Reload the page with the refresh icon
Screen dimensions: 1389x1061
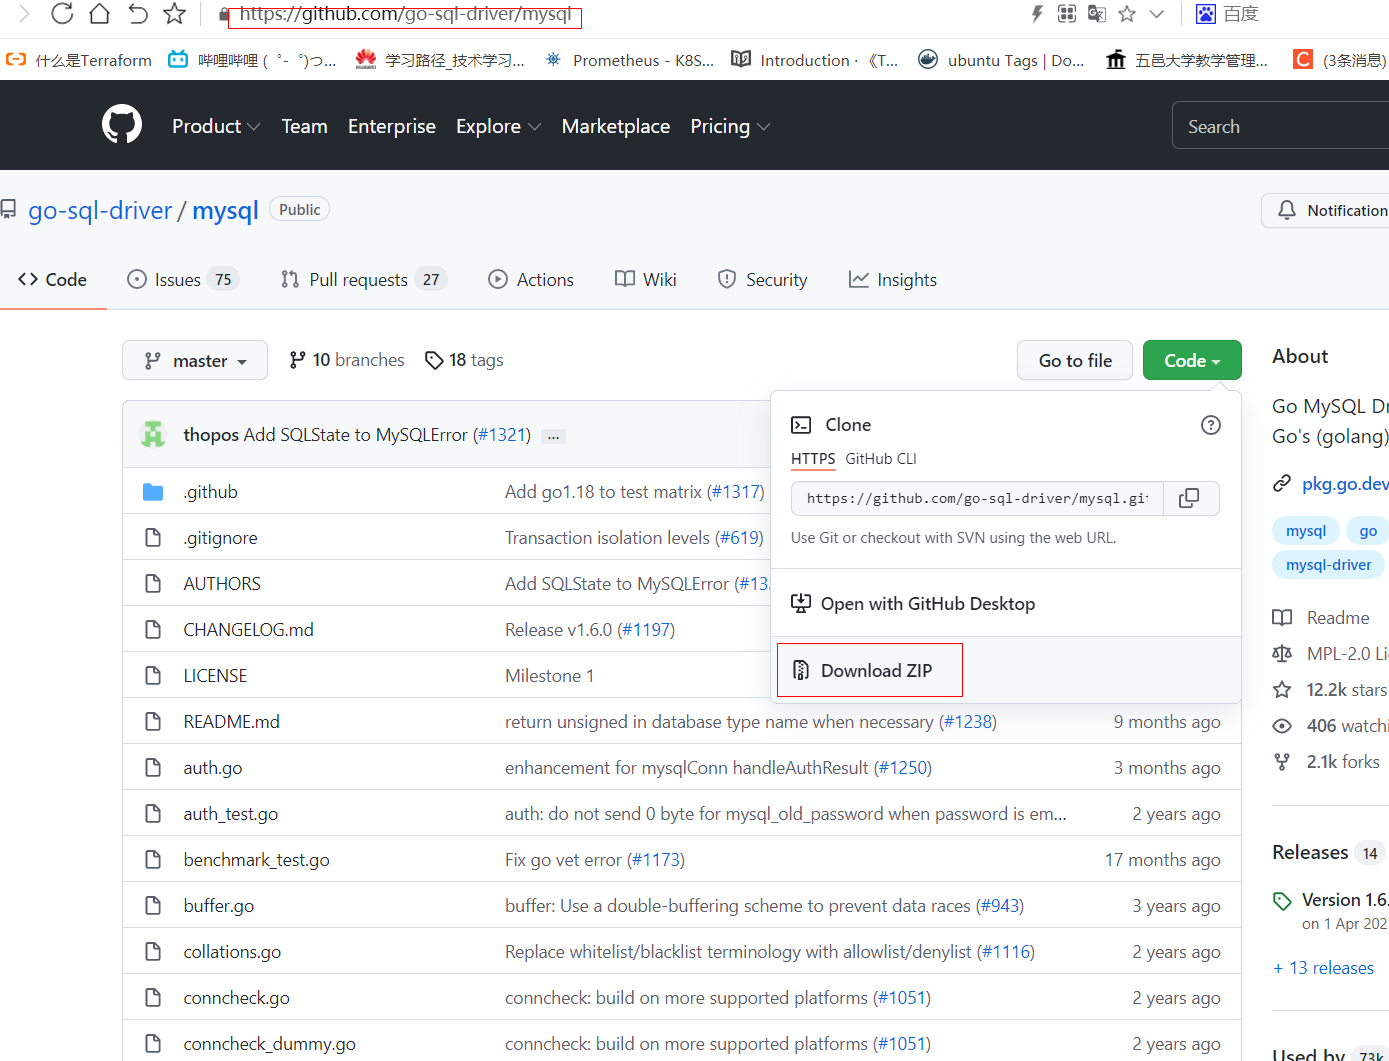pyautogui.click(x=62, y=13)
